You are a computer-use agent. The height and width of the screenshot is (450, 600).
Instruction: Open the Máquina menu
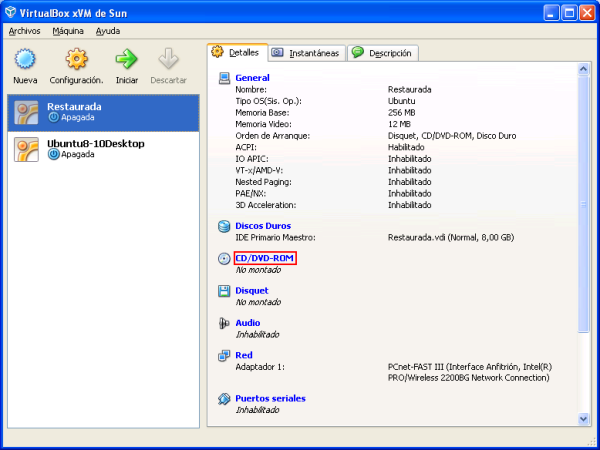(68, 31)
